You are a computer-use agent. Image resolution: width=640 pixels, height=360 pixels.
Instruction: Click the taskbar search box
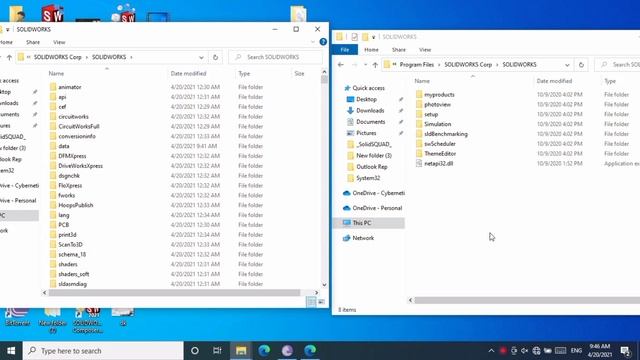103,351
